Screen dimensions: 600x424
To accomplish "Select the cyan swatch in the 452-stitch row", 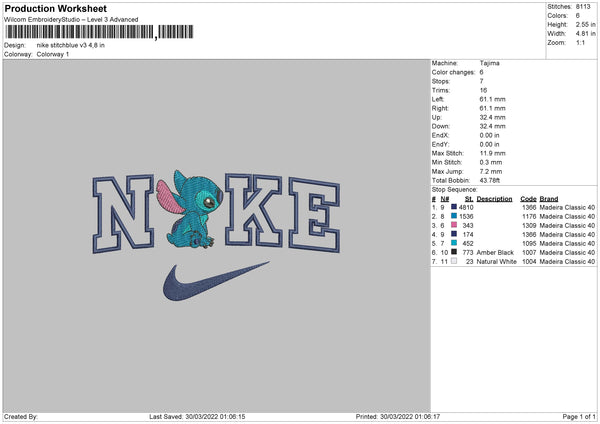I will (x=454, y=243).
